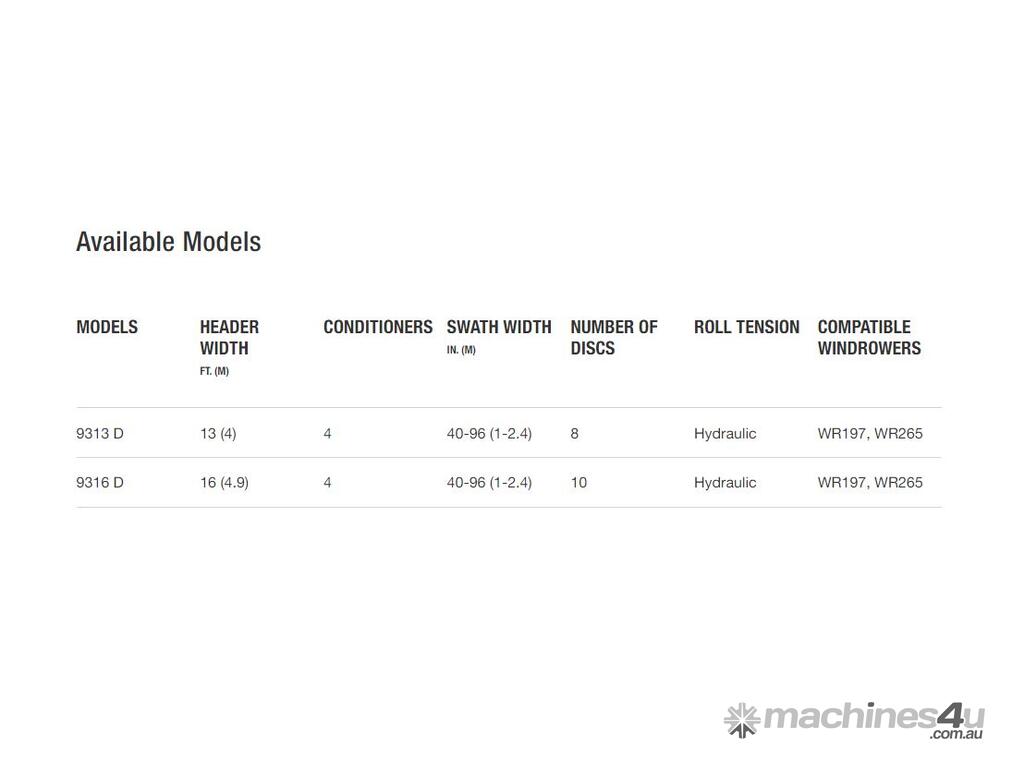Click the SWATH WIDTH column header
The height and width of the screenshot is (768, 1024).
pos(499,327)
